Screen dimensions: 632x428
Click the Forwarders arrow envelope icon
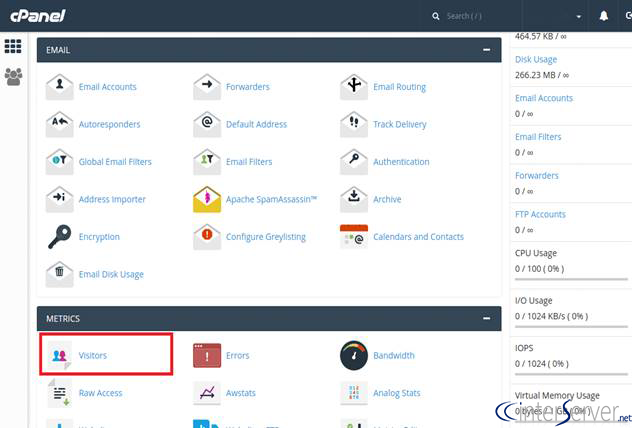point(207,87)
